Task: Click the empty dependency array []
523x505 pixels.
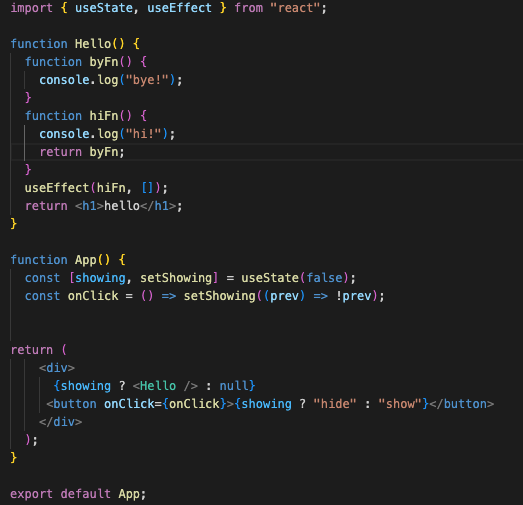Action: coord(147,188)
